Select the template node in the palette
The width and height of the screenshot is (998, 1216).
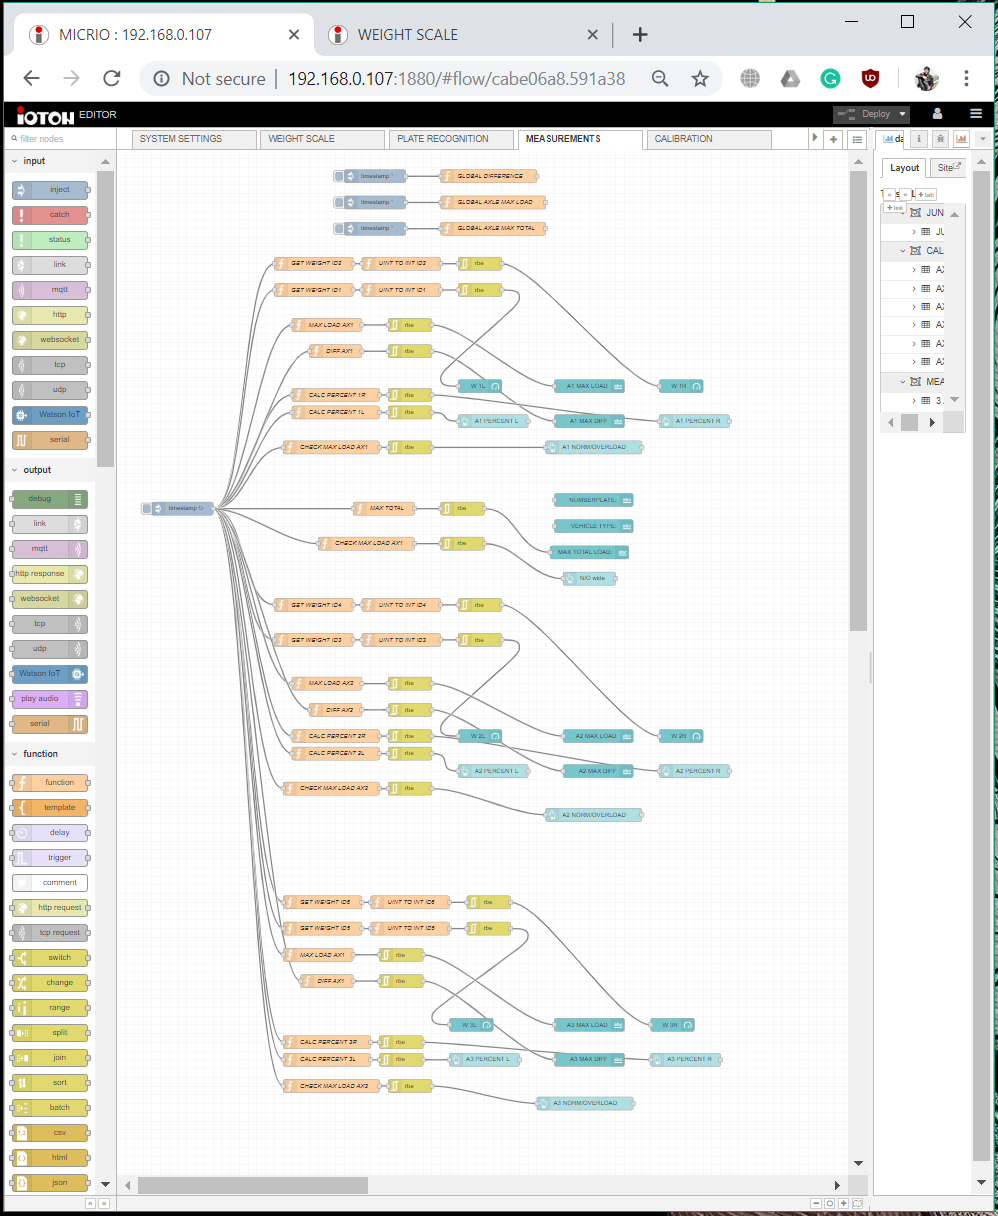point(50,808)
